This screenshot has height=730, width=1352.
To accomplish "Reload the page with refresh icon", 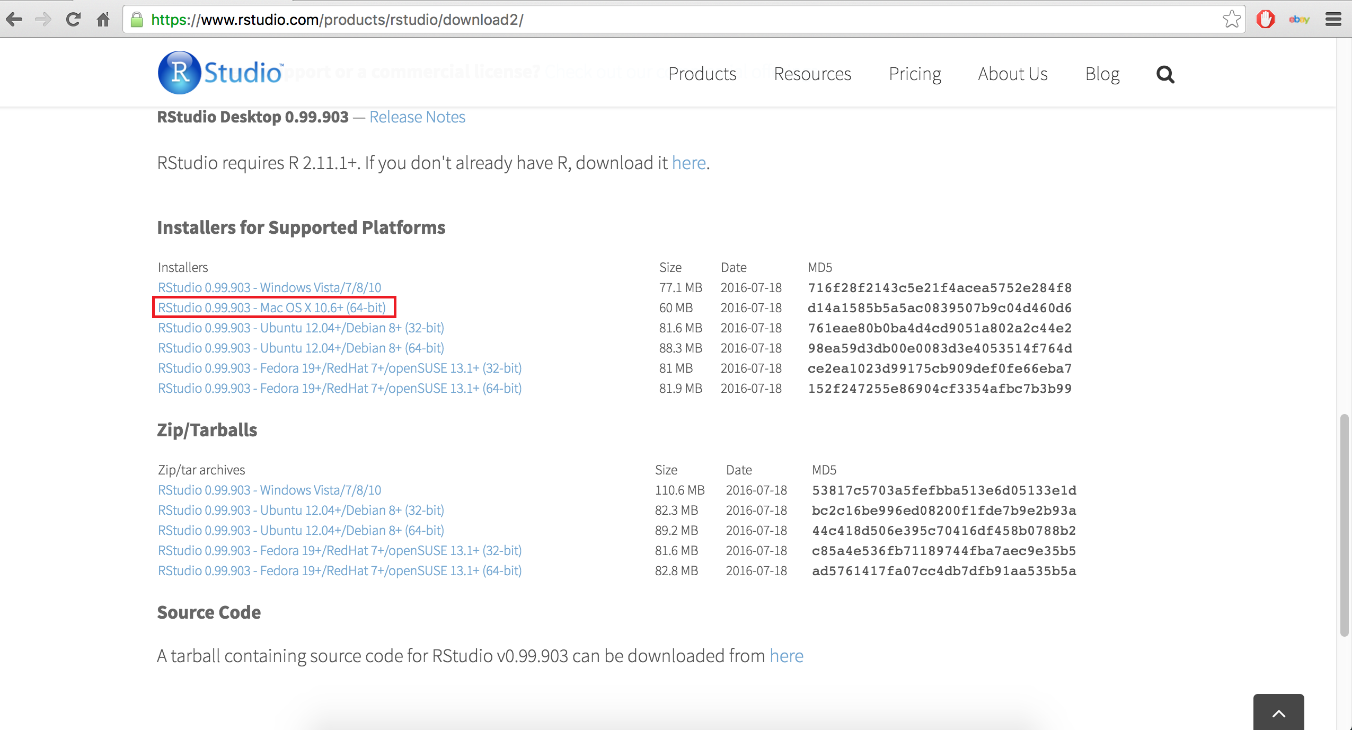I will 73,19.
